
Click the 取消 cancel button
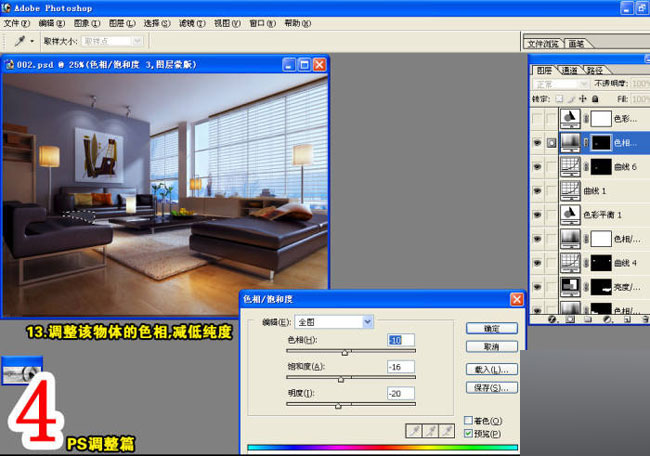tap(492, 346)
